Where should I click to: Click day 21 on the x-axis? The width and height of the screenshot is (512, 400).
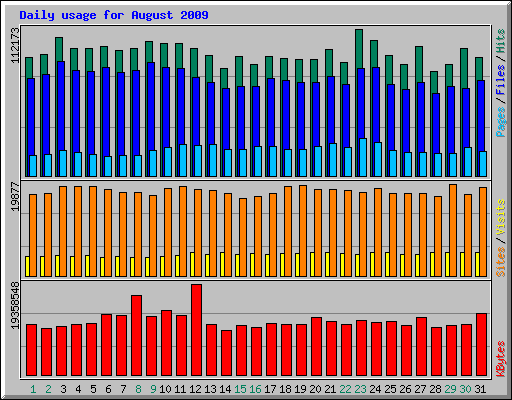click(x=330, y=389)
